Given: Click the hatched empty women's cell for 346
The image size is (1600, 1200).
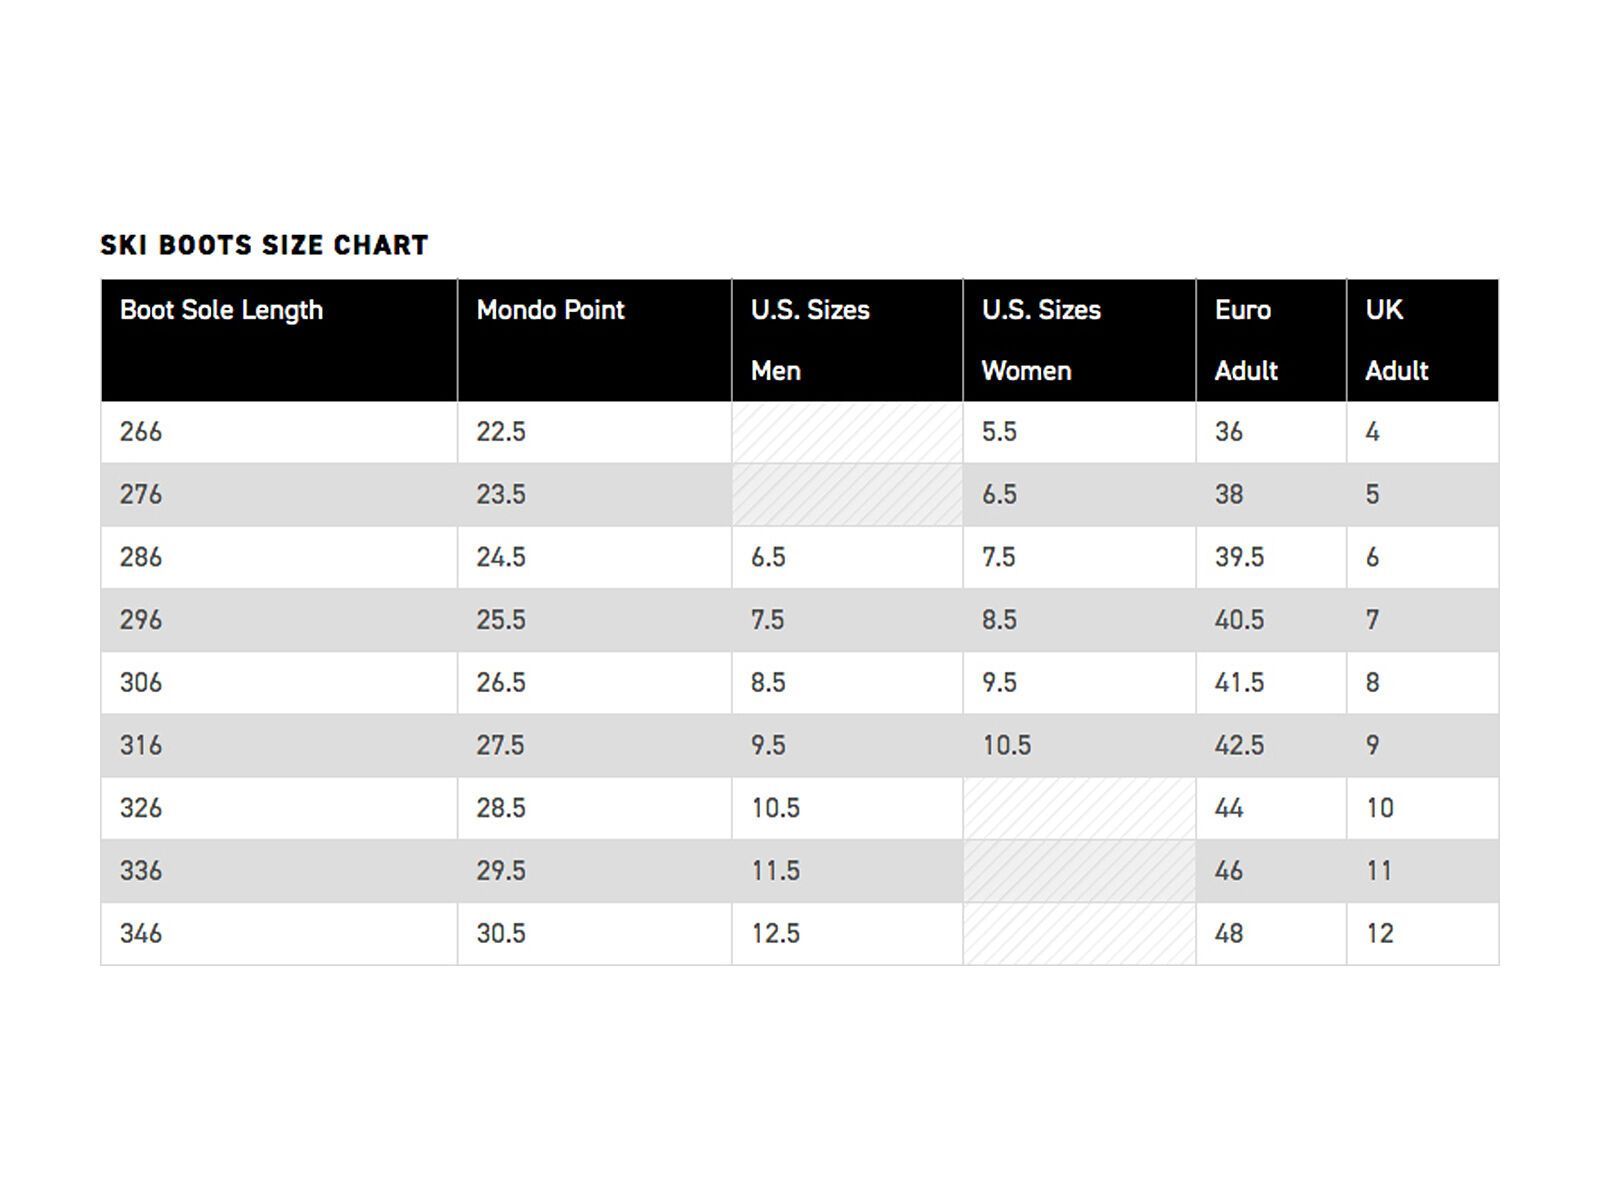Looking at the screenshot, I should [1079, 934].
